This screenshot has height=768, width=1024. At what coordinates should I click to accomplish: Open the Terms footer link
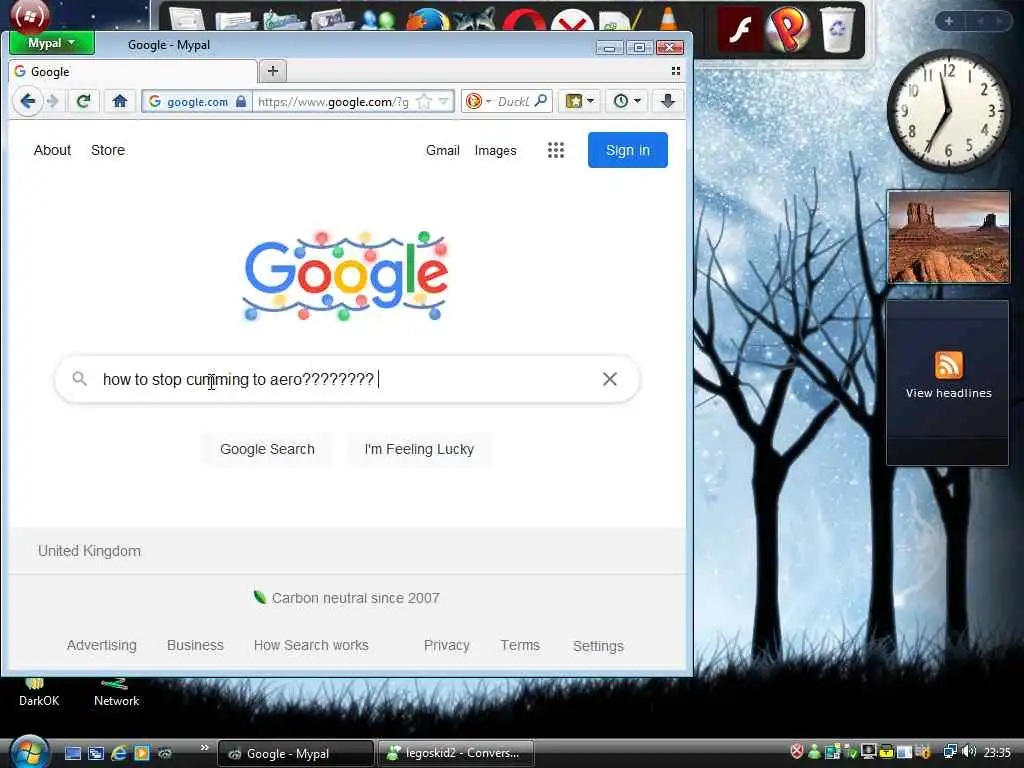[x=520, y=645]
